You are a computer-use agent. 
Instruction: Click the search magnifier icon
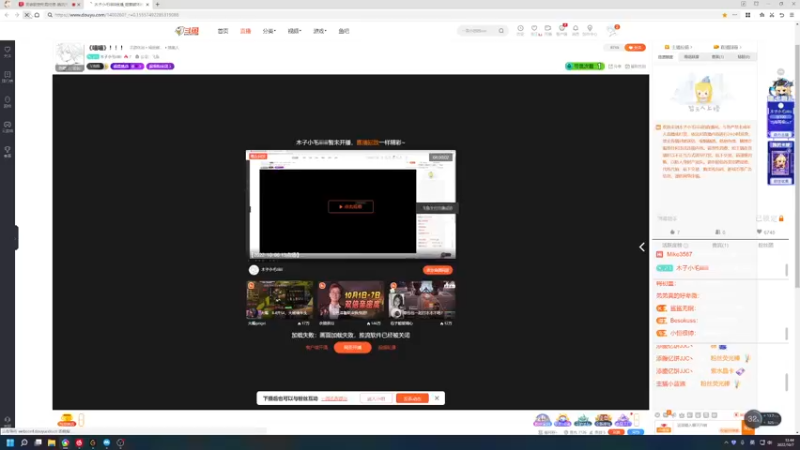click(502, 31)
